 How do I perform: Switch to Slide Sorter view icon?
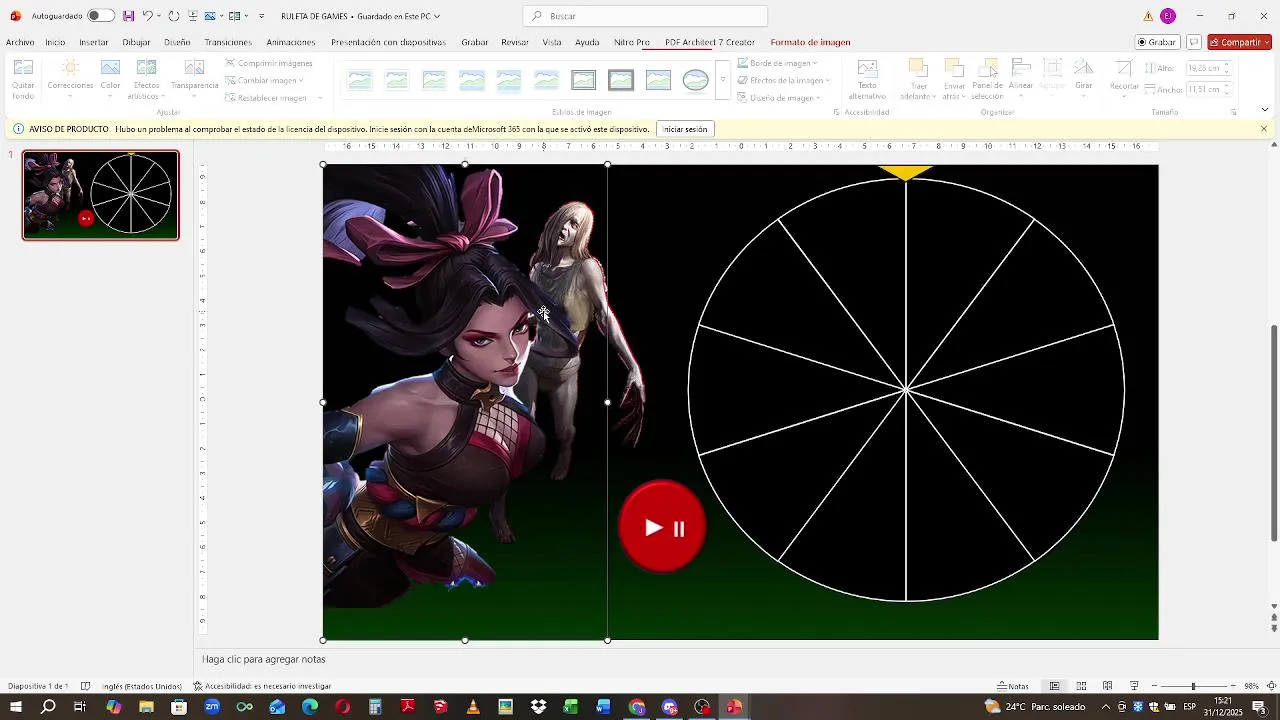[x=1081, y=686]
